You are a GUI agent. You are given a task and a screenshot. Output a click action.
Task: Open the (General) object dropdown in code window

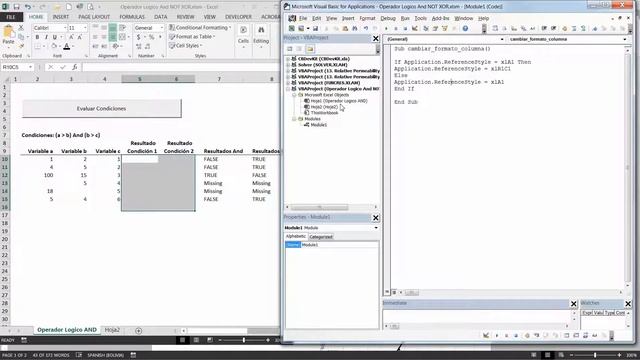coord(502,39)
